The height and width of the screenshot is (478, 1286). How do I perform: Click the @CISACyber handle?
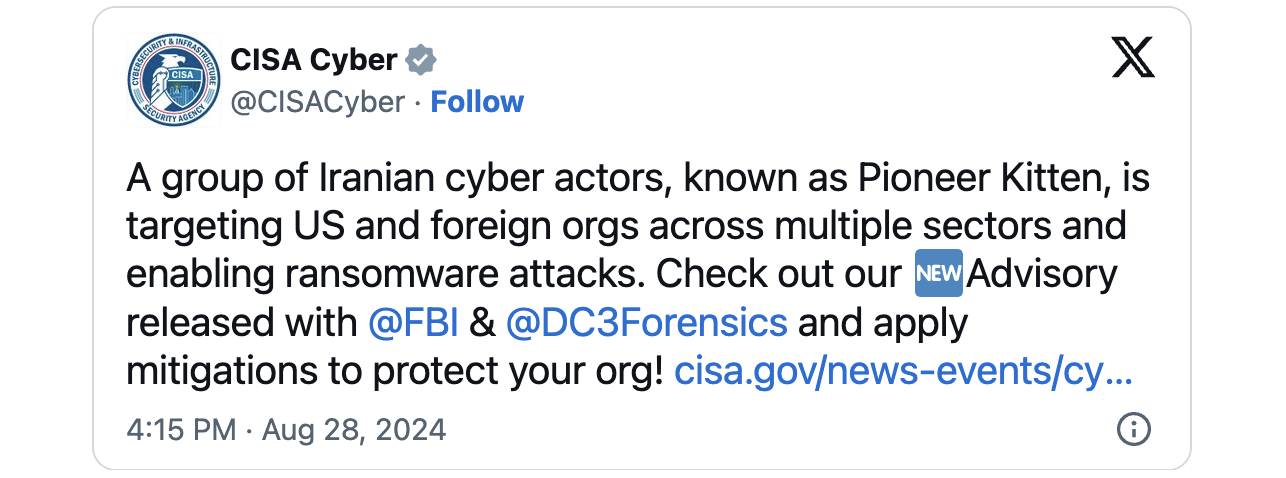[317, 102]
